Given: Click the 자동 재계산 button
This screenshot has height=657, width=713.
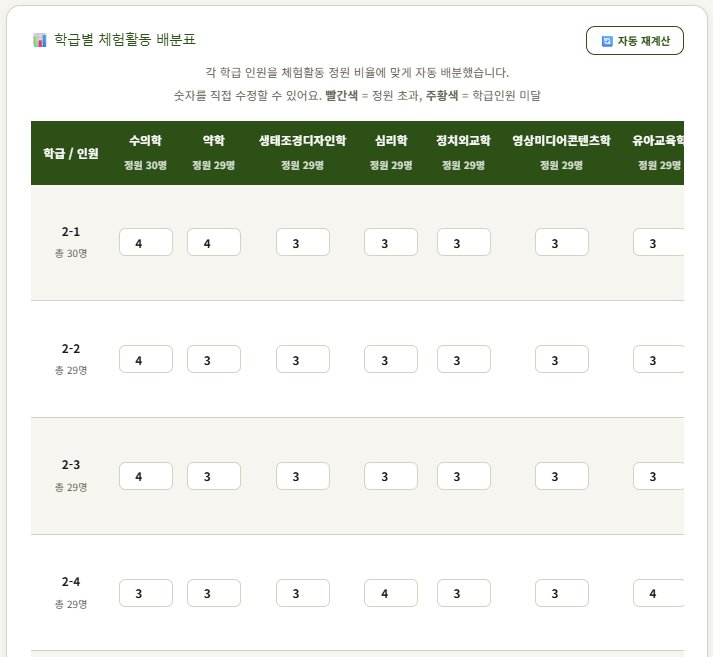Looking at the screenshot, I should click(634, 40).
